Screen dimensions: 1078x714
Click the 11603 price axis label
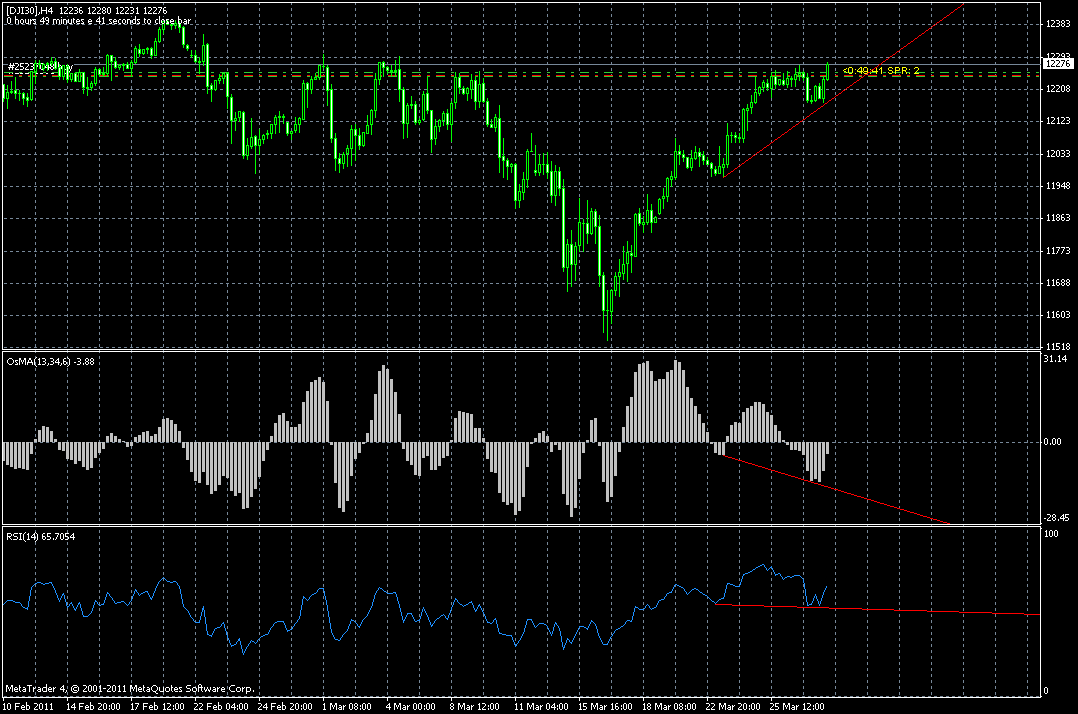coord(1057,315)
